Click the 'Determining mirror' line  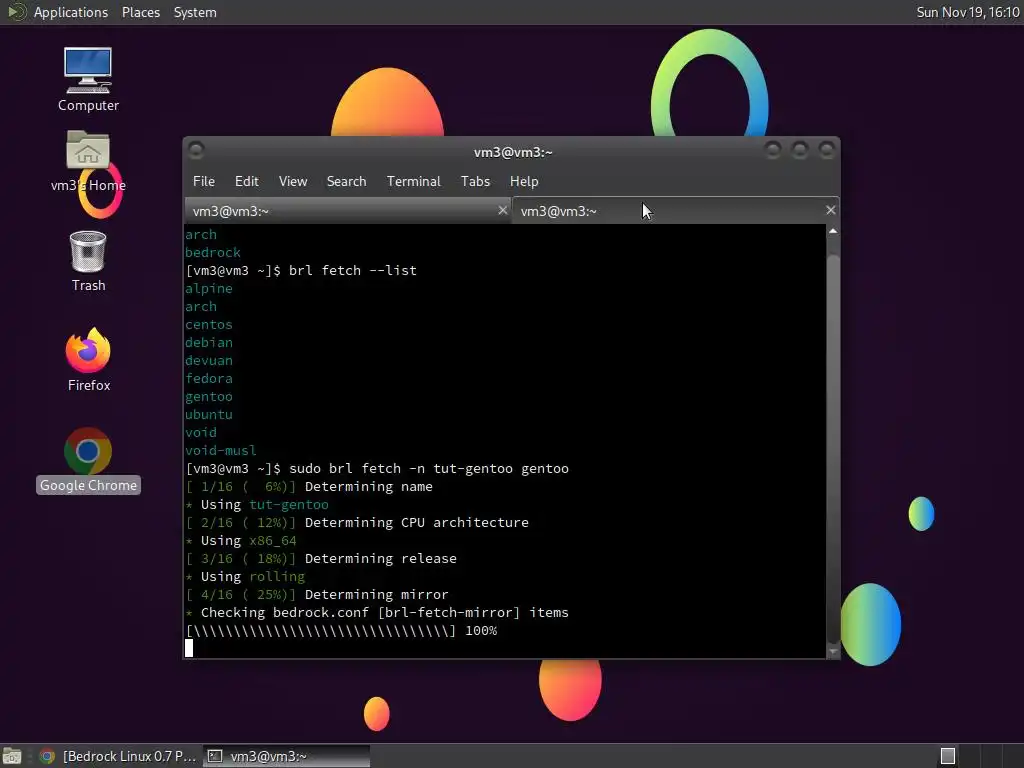click(x=317, y=594)
